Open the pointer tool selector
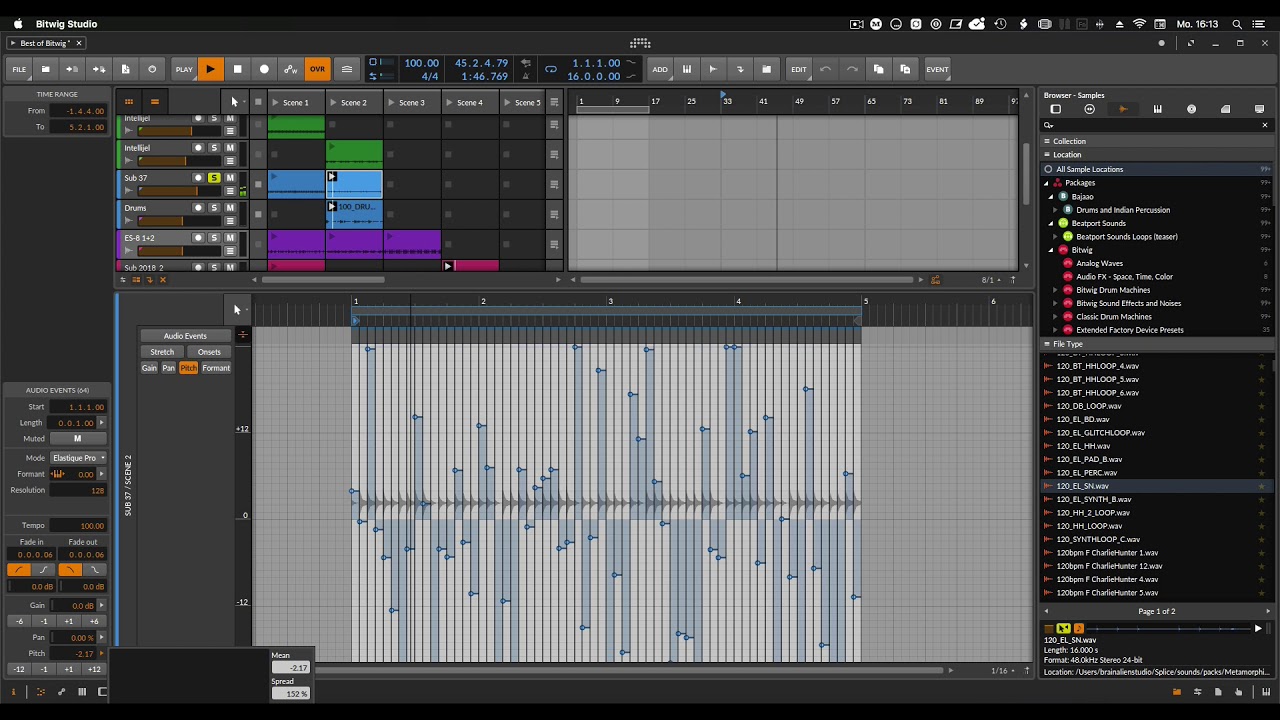The width and height of the screenshot is (1280, 720). [x=234, y=101]
